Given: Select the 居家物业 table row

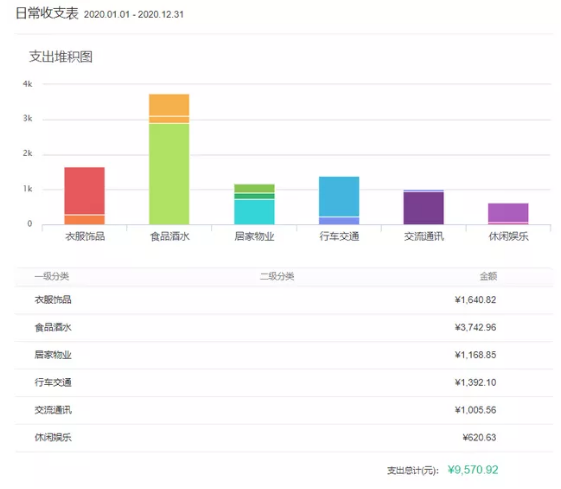Looking at the screenshot, I should (x=284, y=355).
